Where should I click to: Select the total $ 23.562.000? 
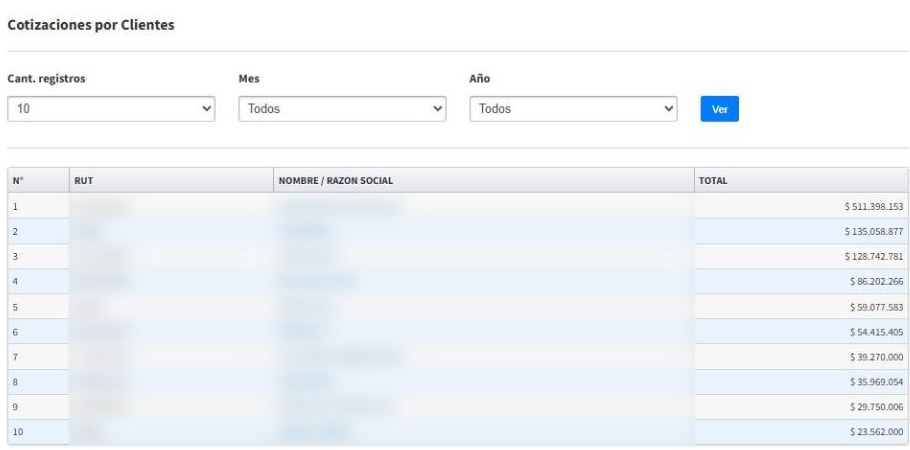(x=876, y=432)
